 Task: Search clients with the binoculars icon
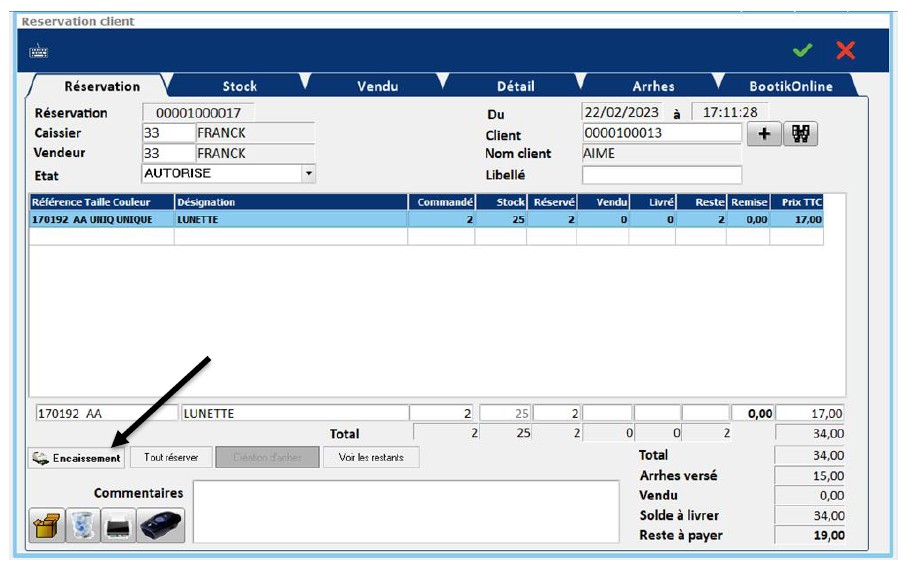799,134
